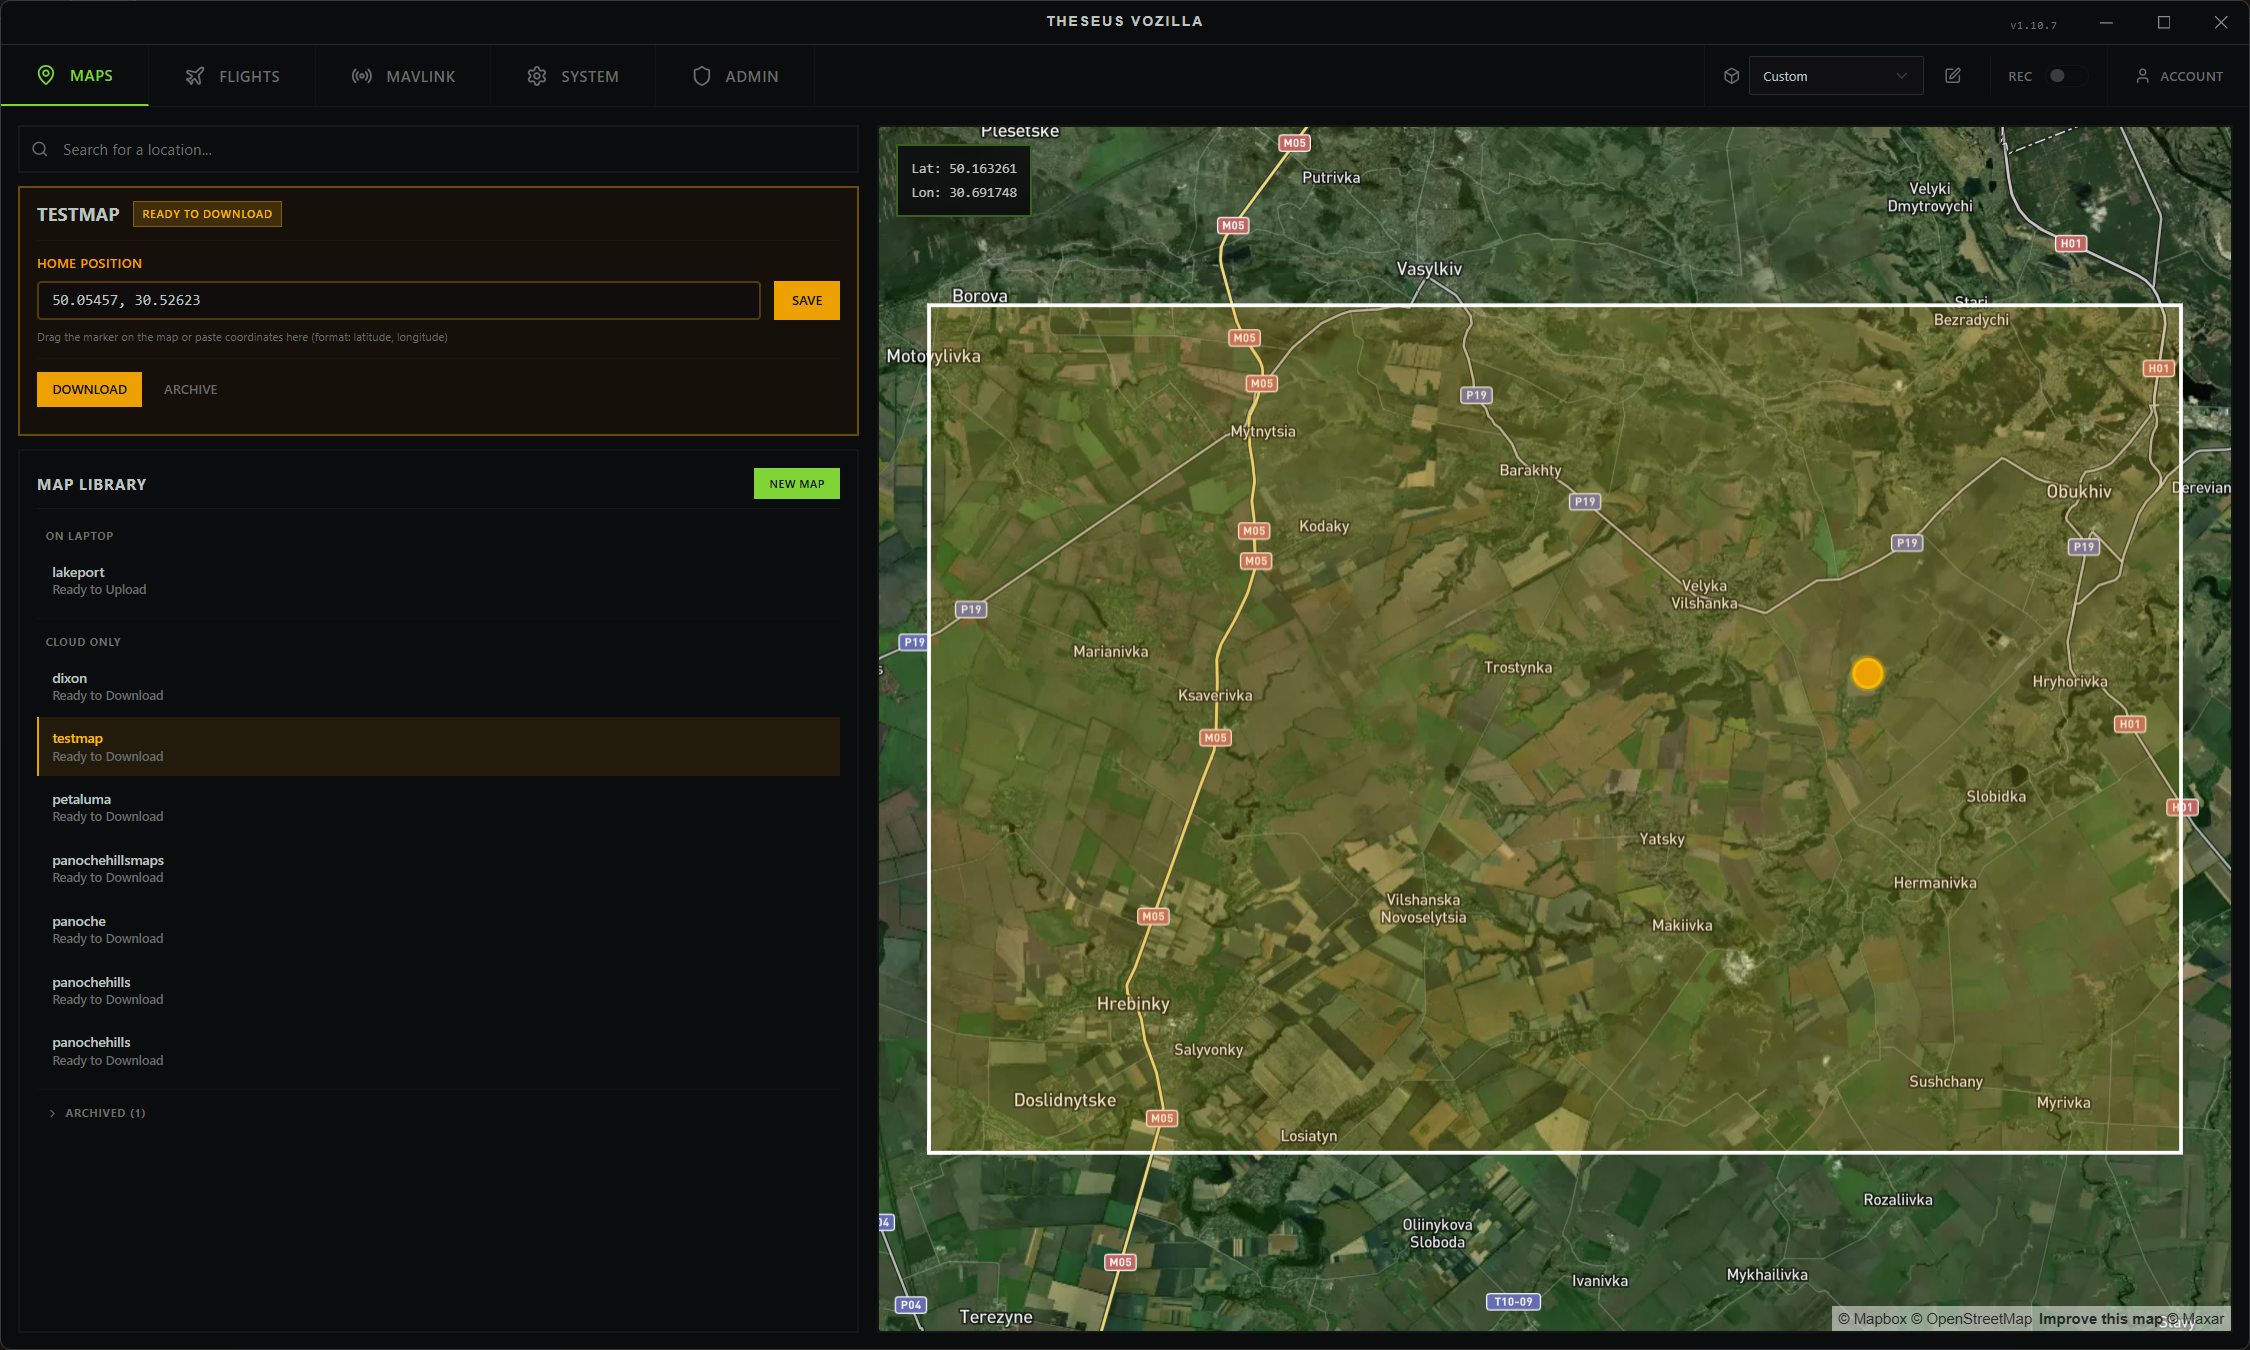Click the Mavlink signal icon
This screenshot has width=2250, height=1350.
click(x=362, y=76)
